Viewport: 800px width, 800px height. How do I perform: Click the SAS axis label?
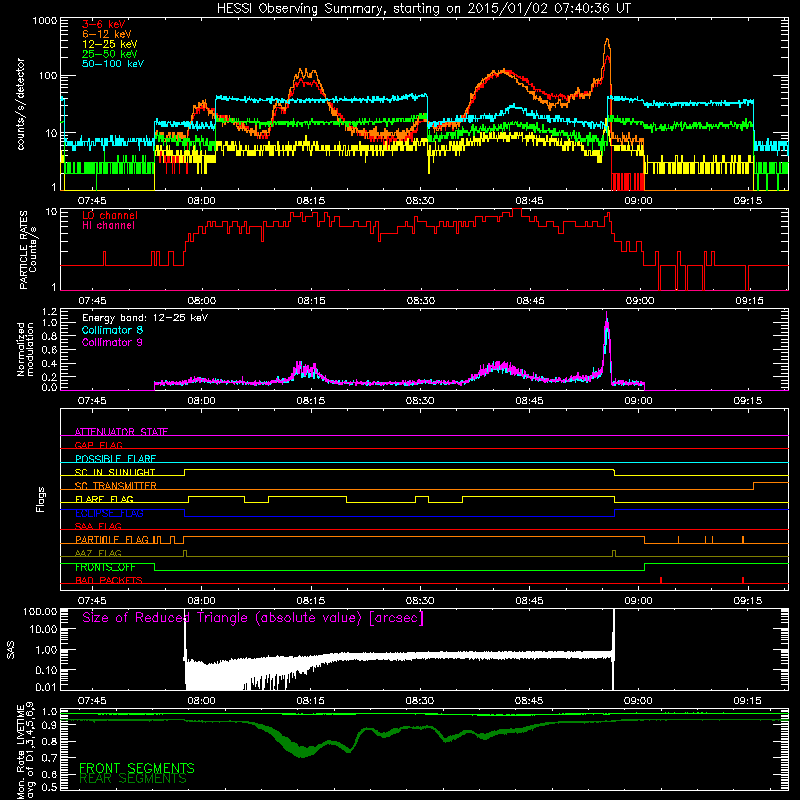11,649
